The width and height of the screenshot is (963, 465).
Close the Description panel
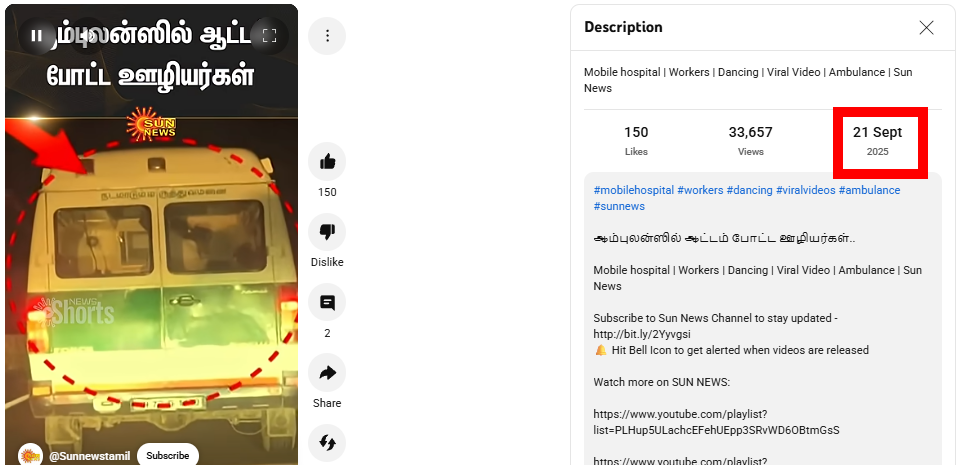pos(926,27)
